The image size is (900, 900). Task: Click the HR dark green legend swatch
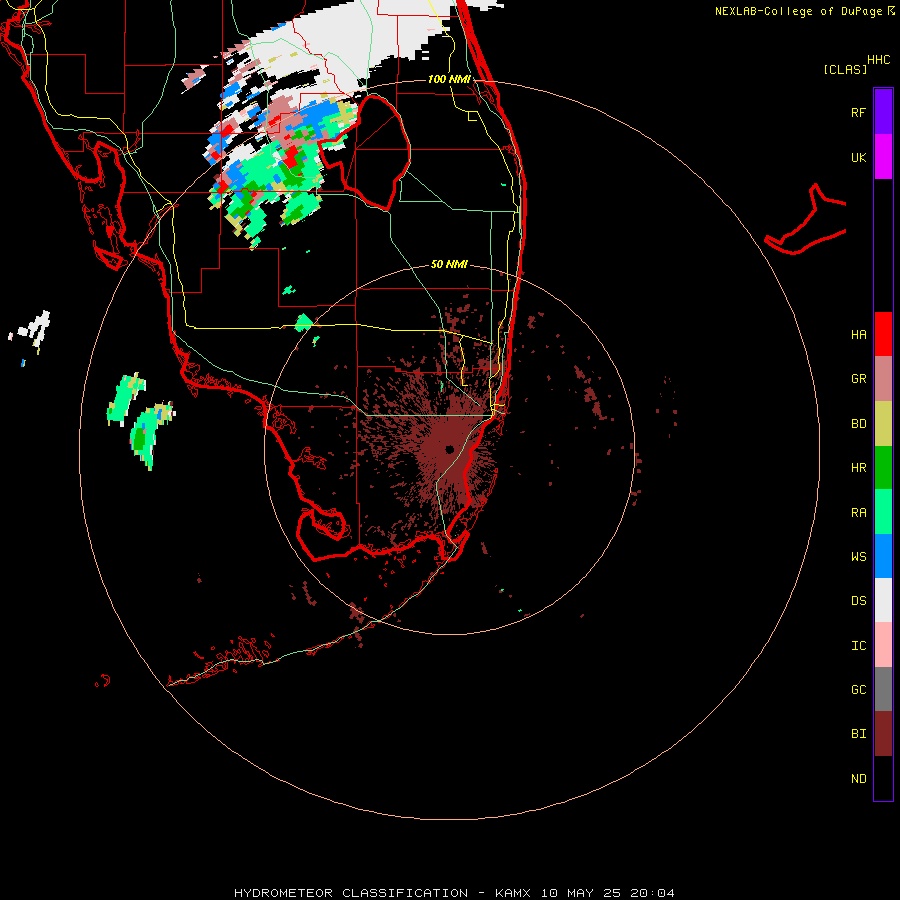(x=883, y=468)
